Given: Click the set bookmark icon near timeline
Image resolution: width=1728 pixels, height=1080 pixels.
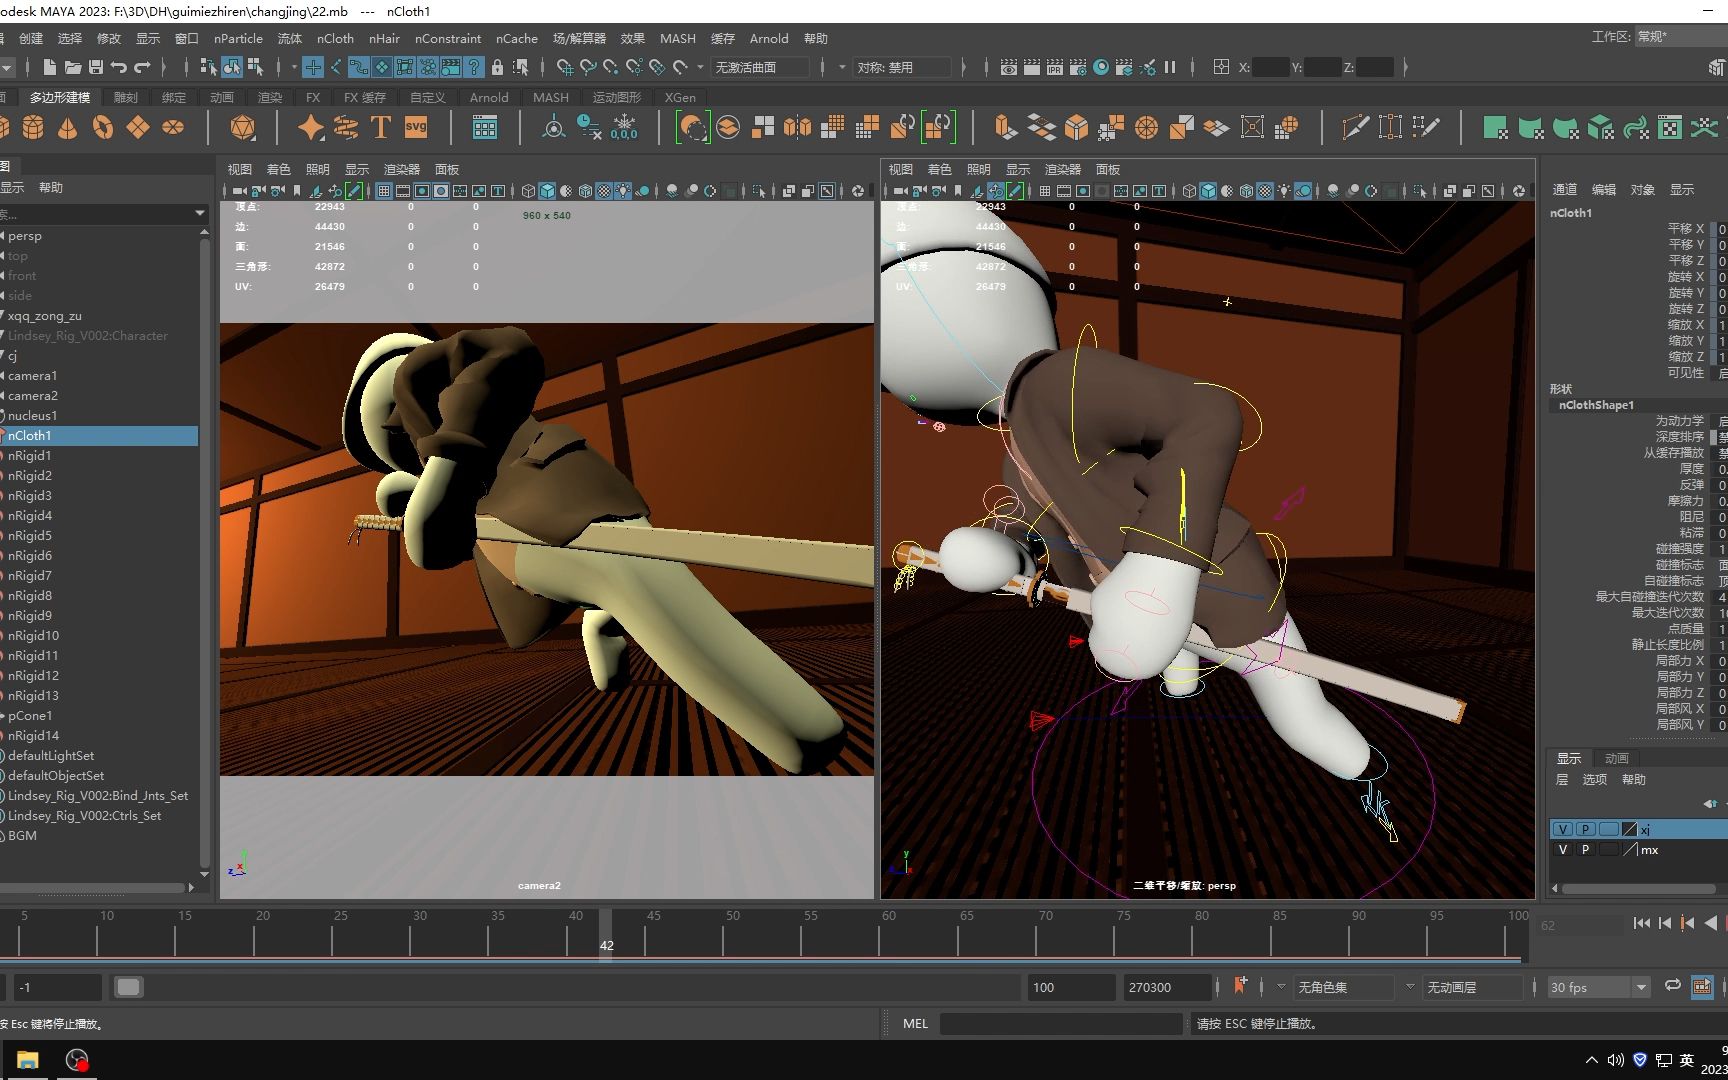Looking at the screenshot, I should coord(1240,986).
